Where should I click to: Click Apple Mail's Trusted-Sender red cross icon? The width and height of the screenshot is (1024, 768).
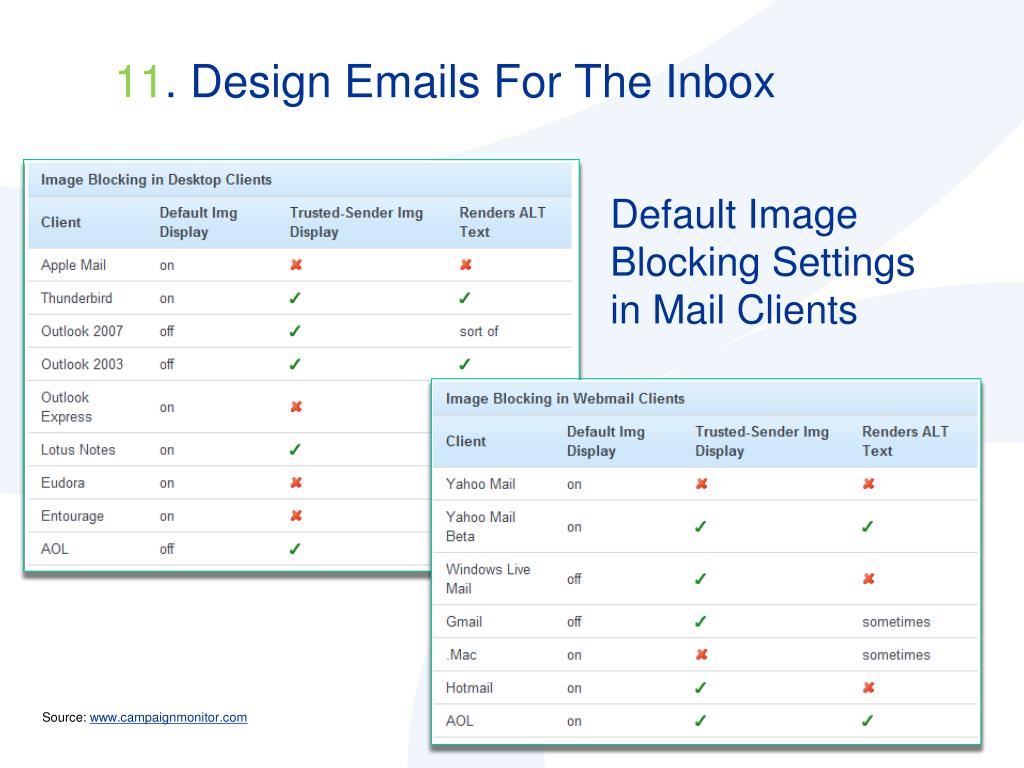(x=296, y=264)
